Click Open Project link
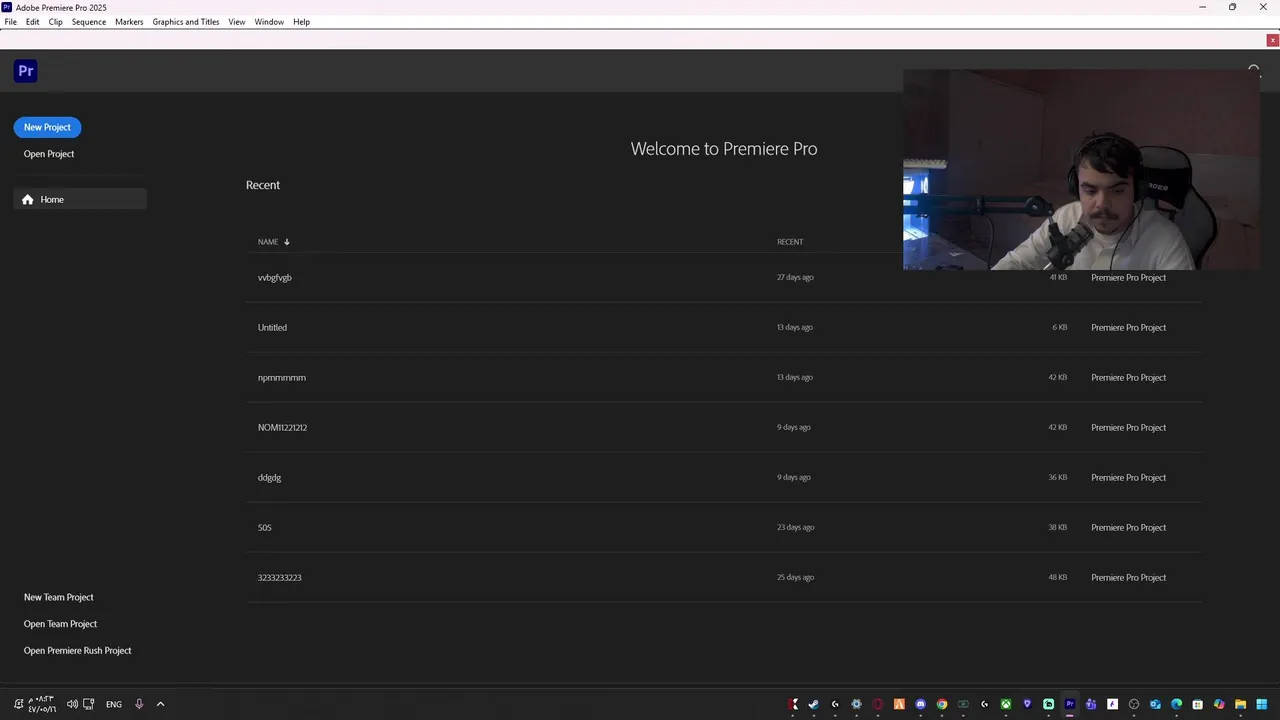Screen dimensions: 1280x720 [49, 154]
